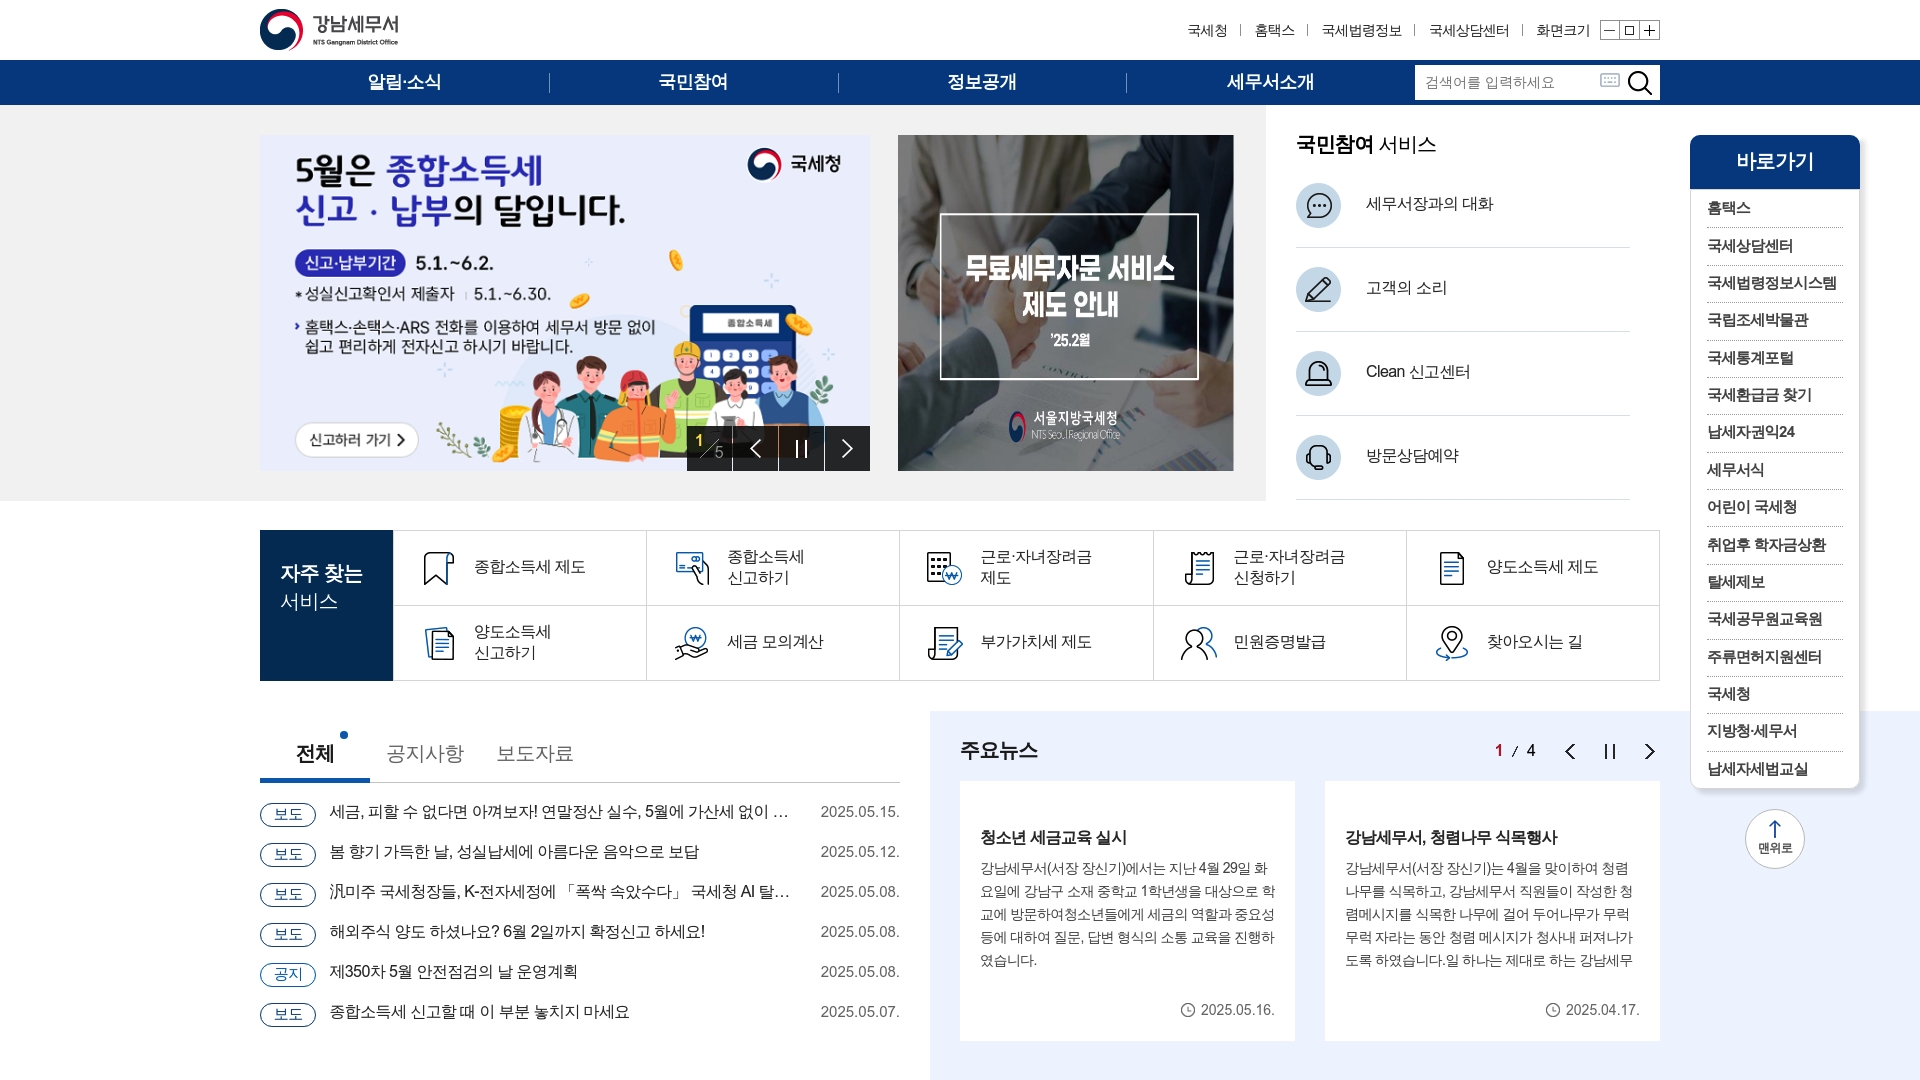Open the 무료세무자문 서비스 제도 안내 banner
This screenshot has height=1080, width=1920.
1065,303
